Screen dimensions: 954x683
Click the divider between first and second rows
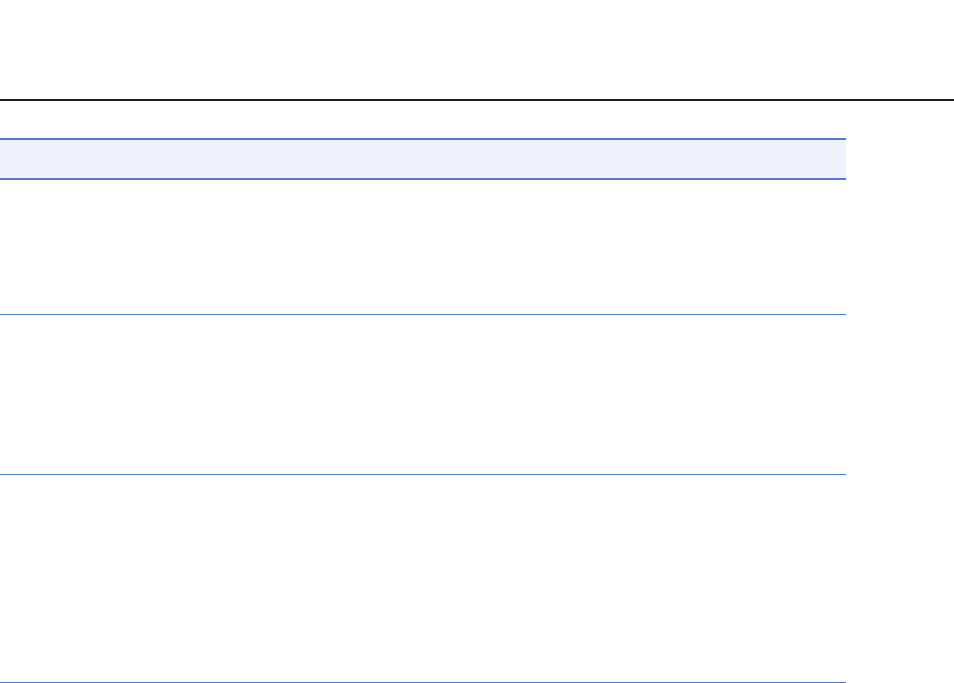(x=422, y=315)
